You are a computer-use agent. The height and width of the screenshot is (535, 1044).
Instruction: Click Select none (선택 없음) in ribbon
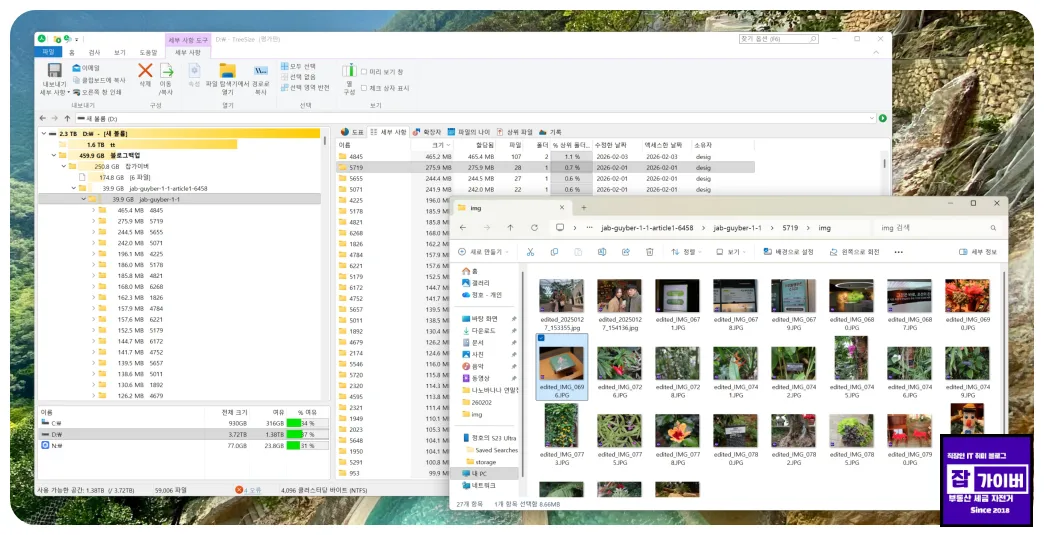298,77
